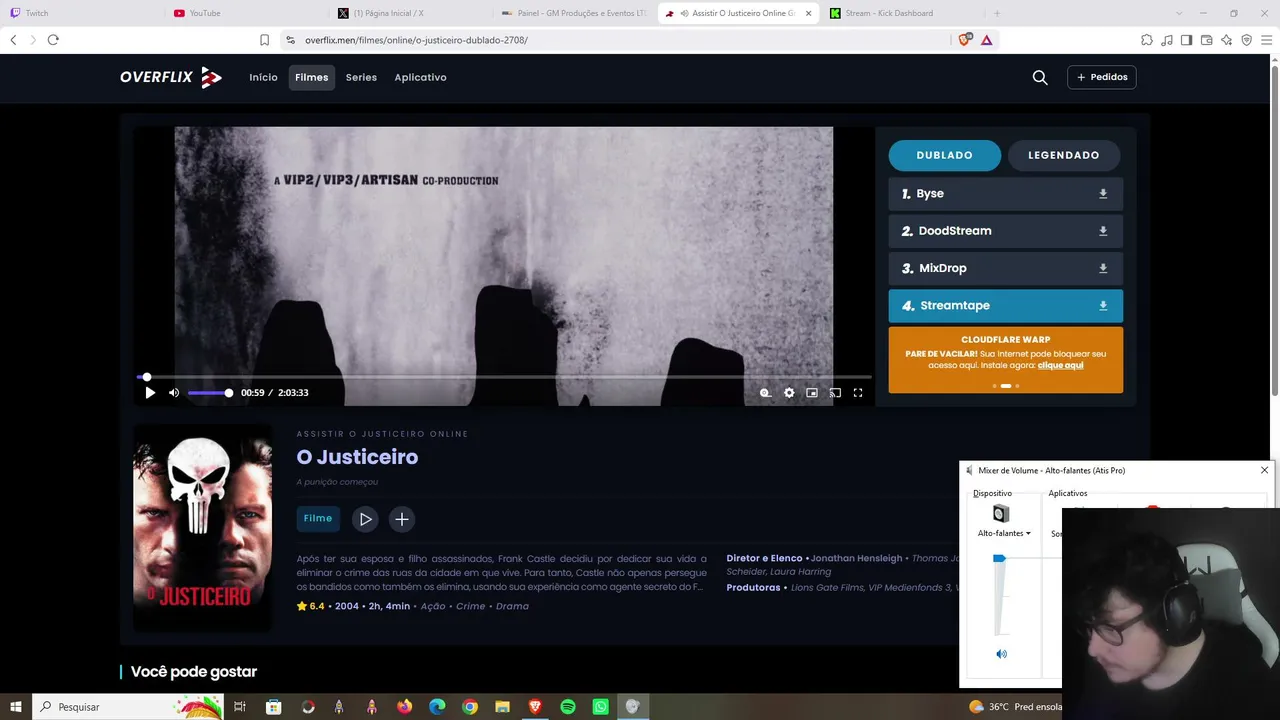Click the Overflix logo
The width and height of the screenshot is (1280, 720).
[x=171, y=77]
